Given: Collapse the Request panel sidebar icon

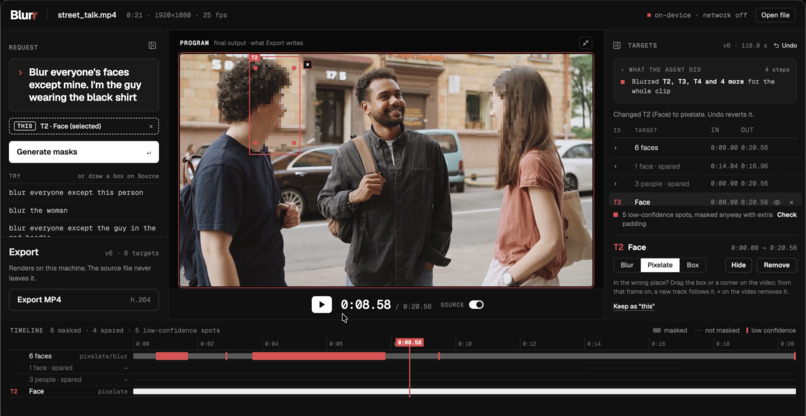Looking at the screenshot, I should click(152, 46).
